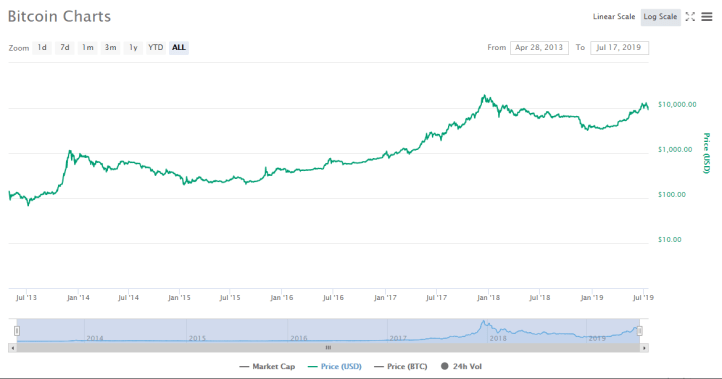Click the Jul '13 x-axis label
The height and width of the screenshot is (379, 722).
[x=26, y=298]
